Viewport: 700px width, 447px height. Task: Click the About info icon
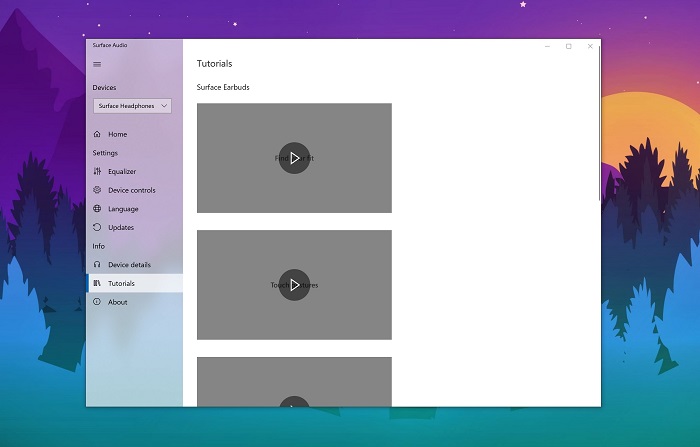click(x=97, y=302)
